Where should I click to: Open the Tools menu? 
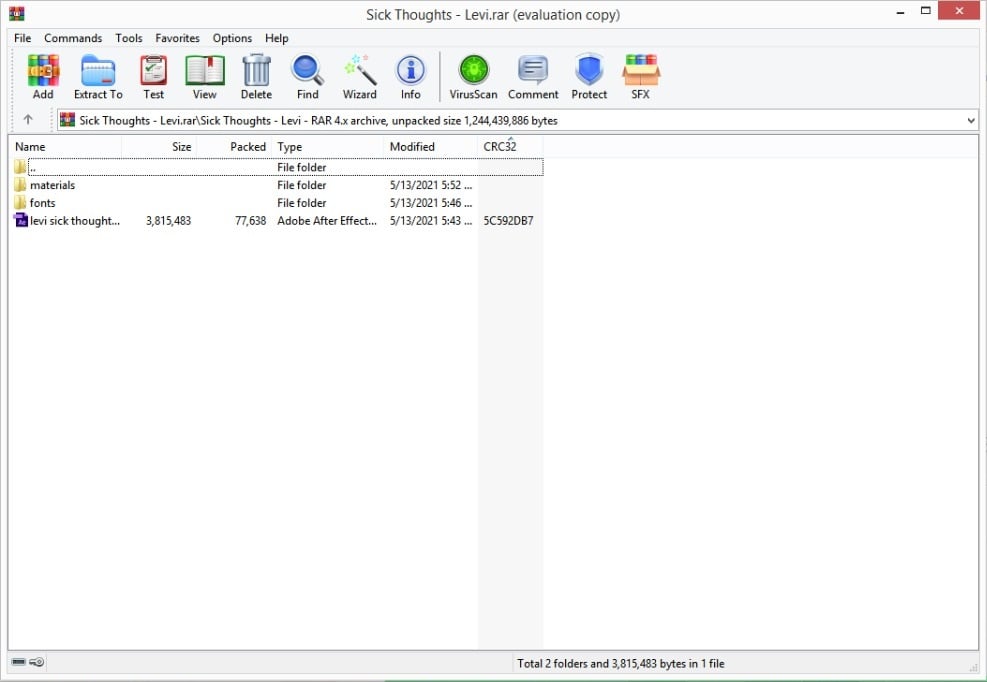click(x=128, y=38)
